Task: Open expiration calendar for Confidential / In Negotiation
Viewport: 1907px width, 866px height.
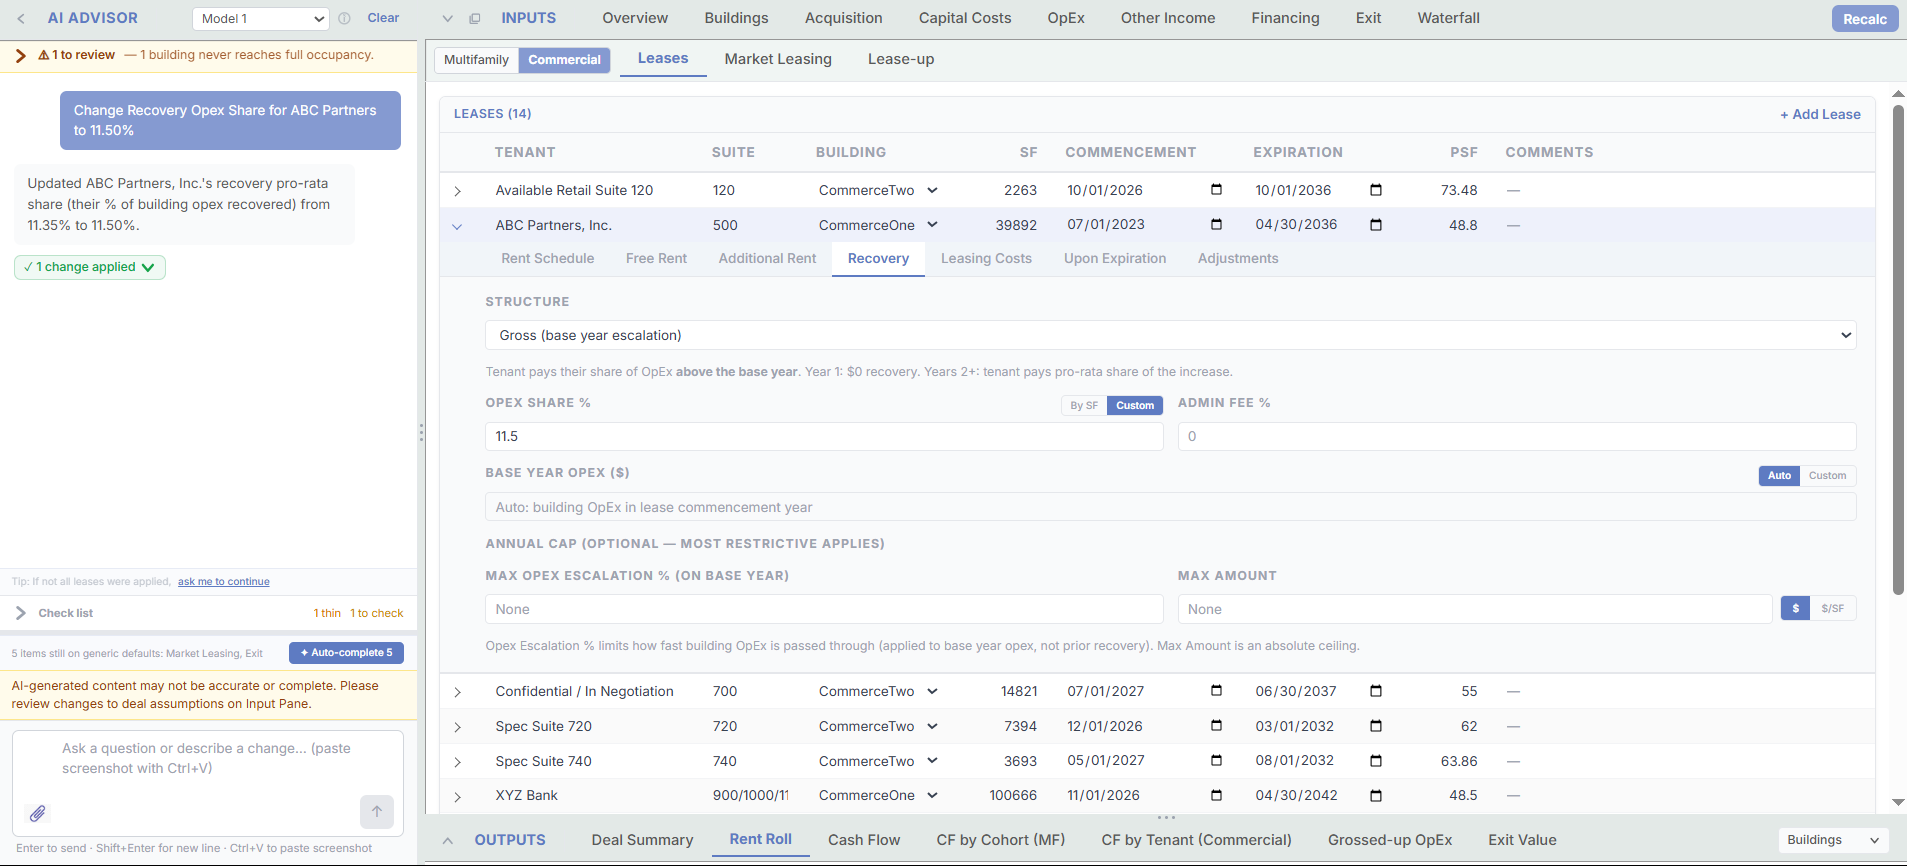Action: pos(1376,691)
